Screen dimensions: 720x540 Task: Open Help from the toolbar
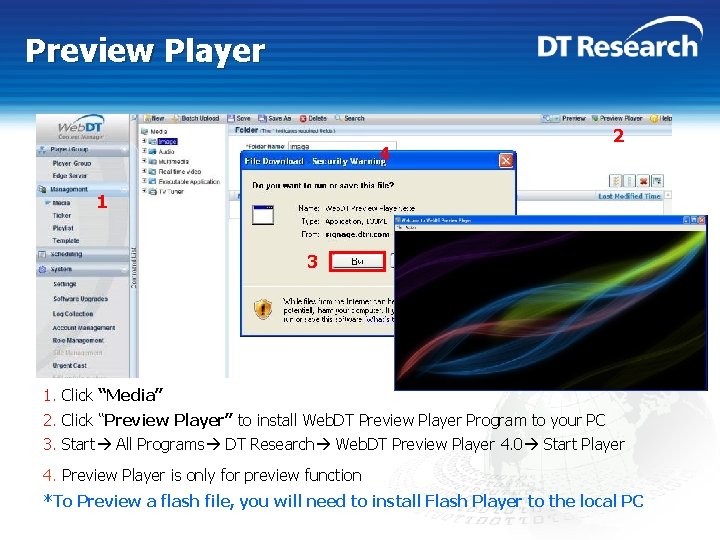pos(661,118)
